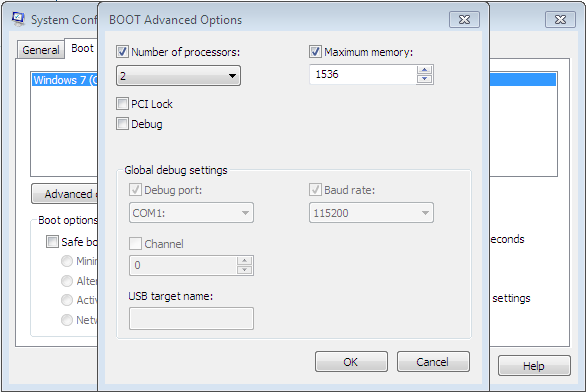This screenshot has height=392, width=586.
Task: Open the Number of processors dropdown
Action: coord(178,76)
